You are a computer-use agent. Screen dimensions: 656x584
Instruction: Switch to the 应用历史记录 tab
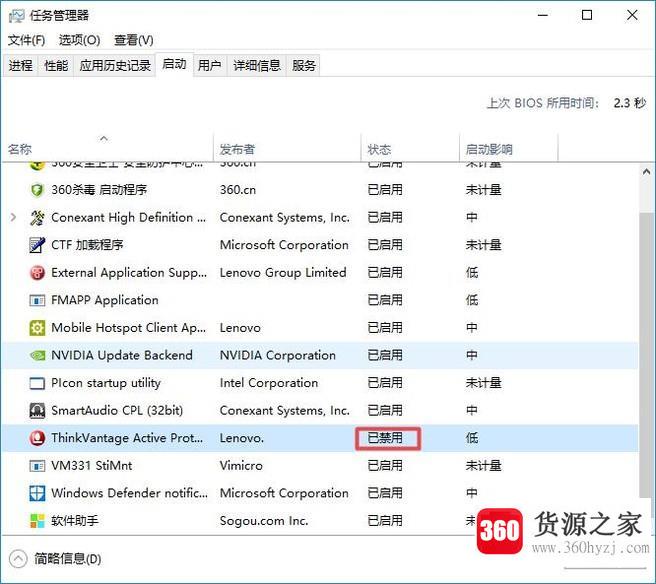(115, 66)
